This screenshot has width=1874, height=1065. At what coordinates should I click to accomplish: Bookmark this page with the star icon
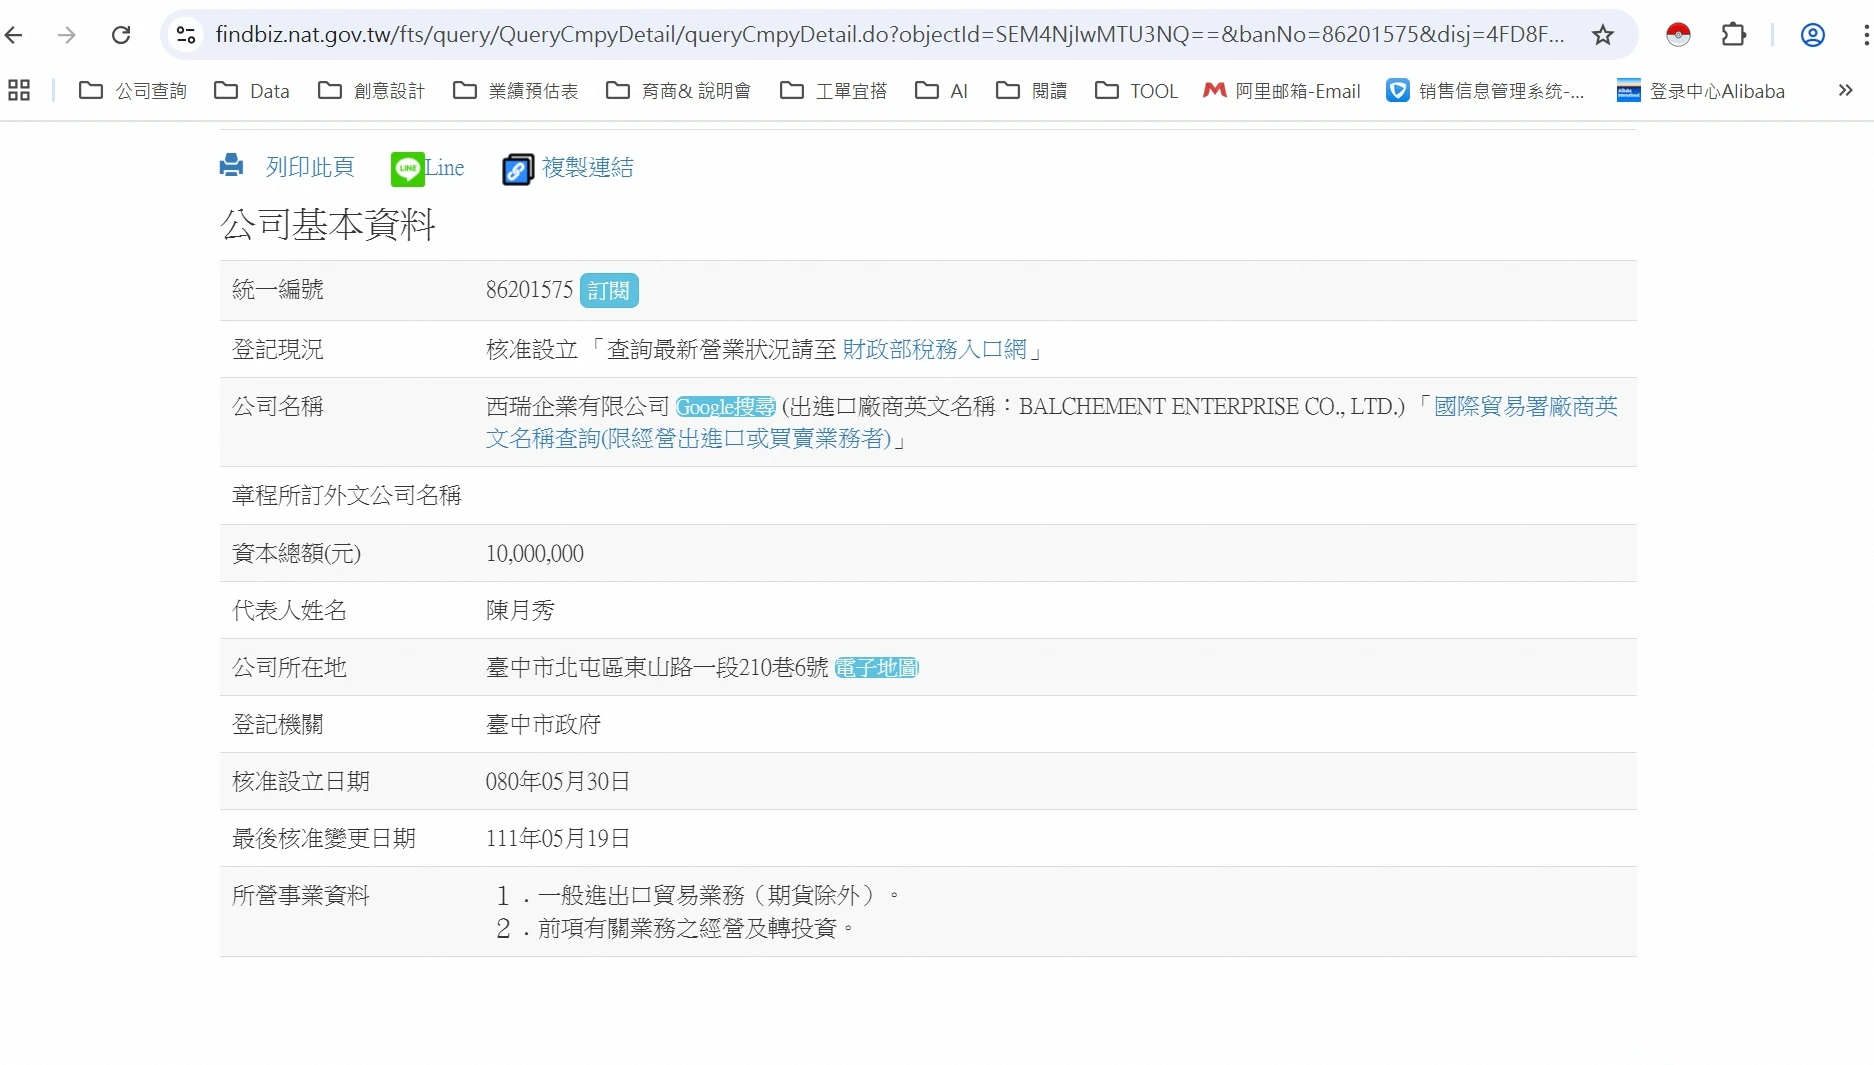(1603, 35)
